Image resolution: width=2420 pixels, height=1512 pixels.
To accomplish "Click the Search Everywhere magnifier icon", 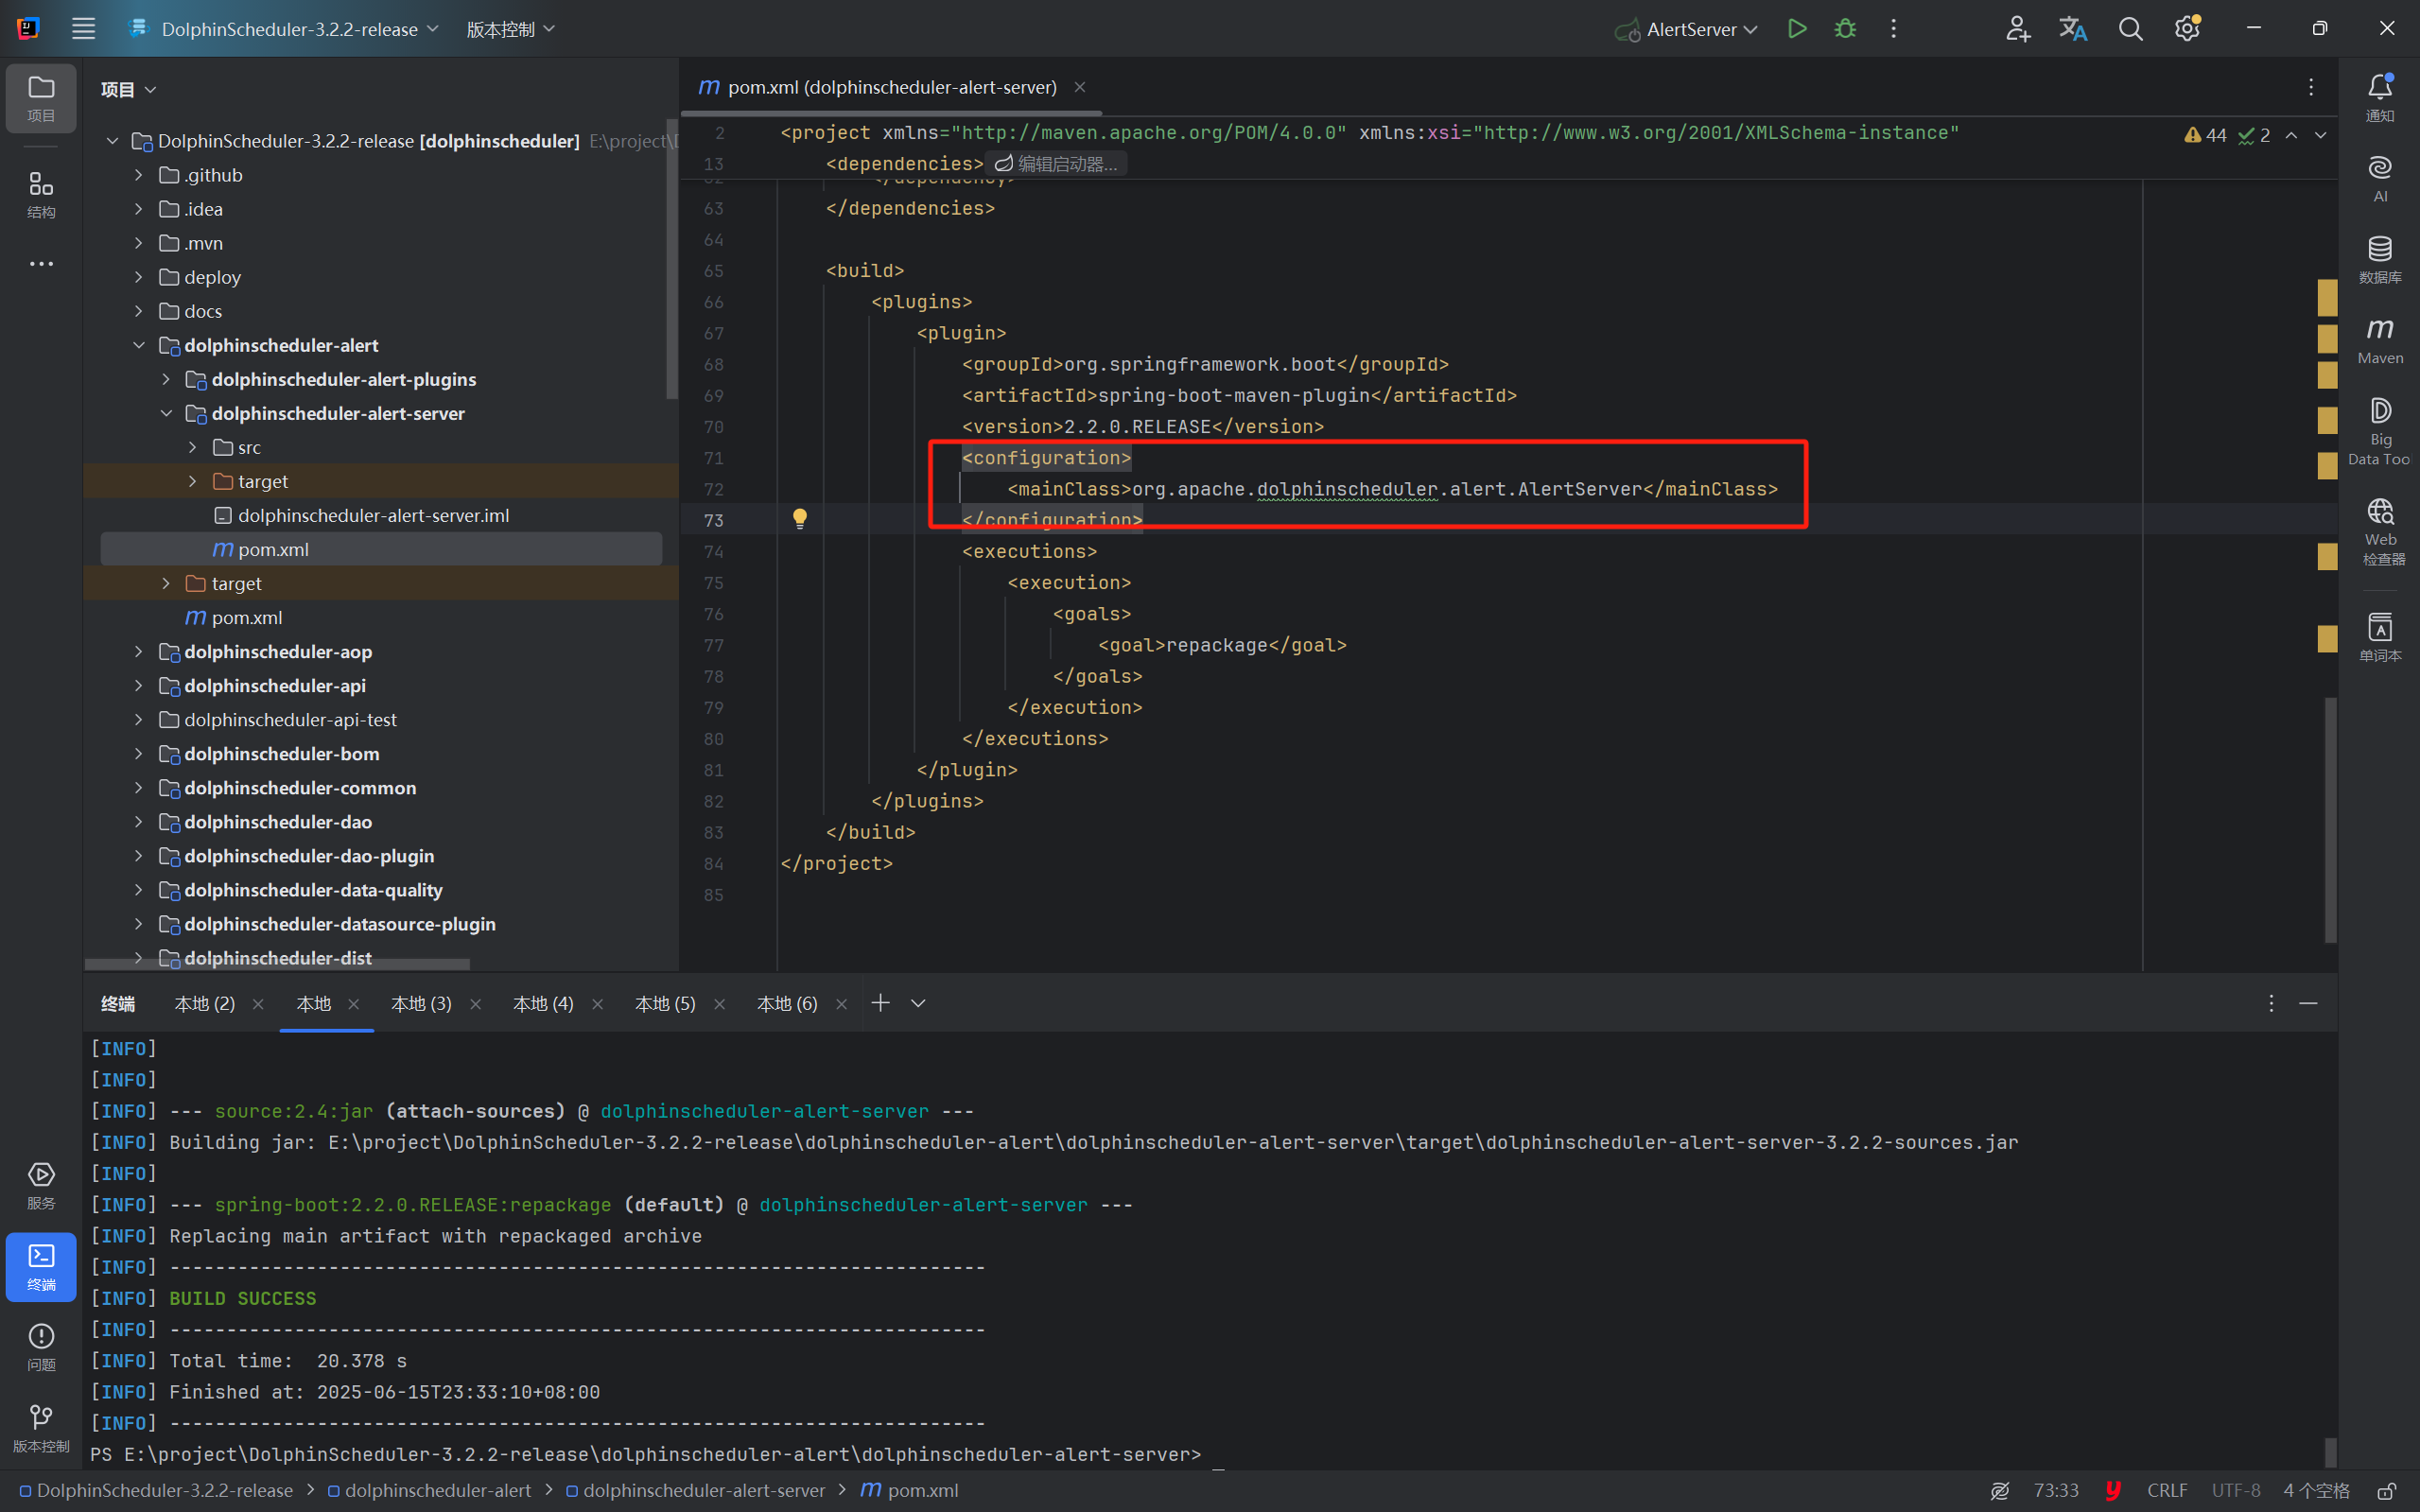I will click(x=2130, y=29).
